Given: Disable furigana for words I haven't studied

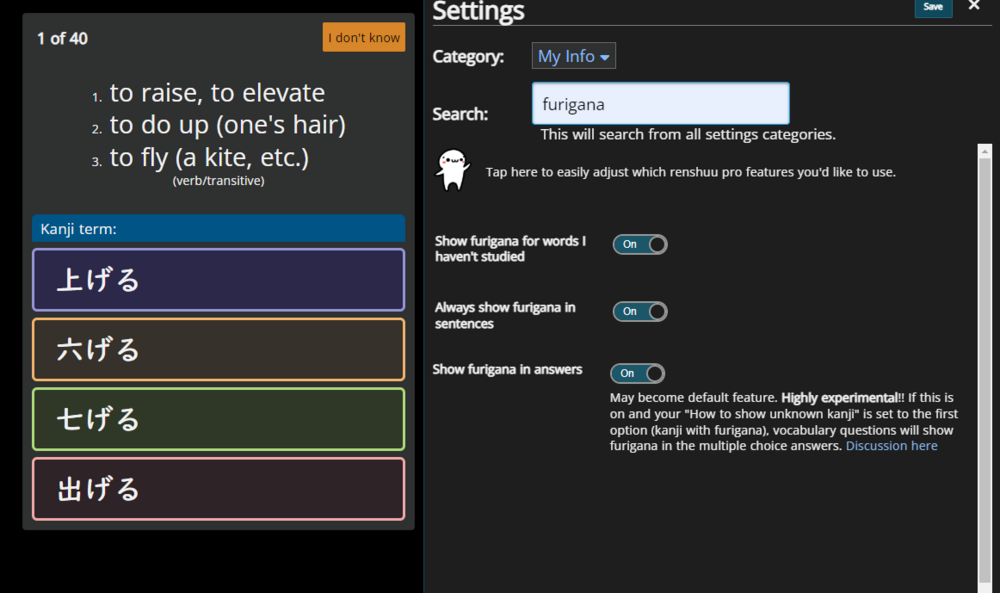Looking at the screenshot, I should [640, 244].
